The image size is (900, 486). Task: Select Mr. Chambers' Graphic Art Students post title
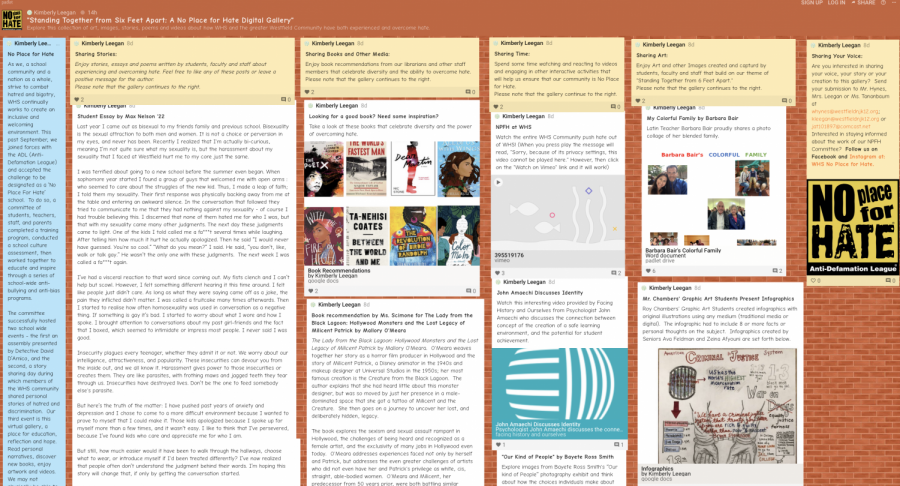[x=718, y=298]
